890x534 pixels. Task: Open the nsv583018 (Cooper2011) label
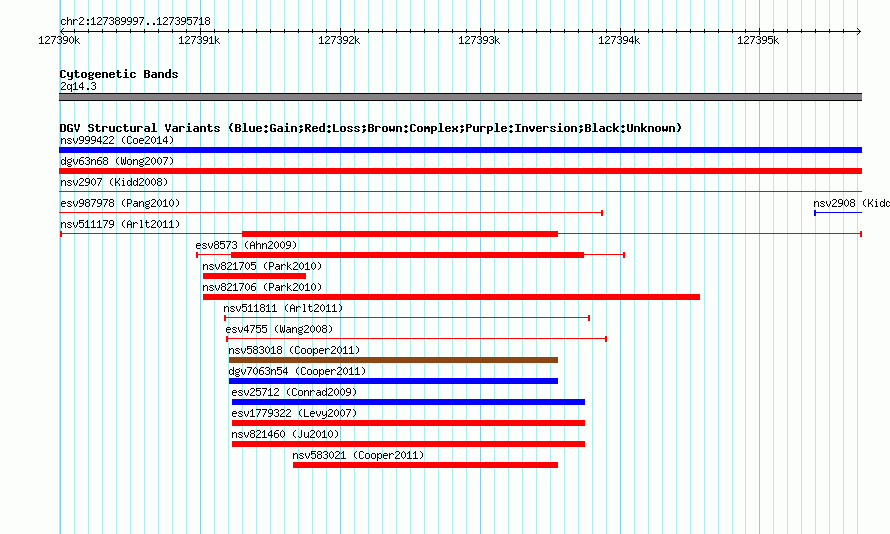pyautogui.click(x=294, y=350)
